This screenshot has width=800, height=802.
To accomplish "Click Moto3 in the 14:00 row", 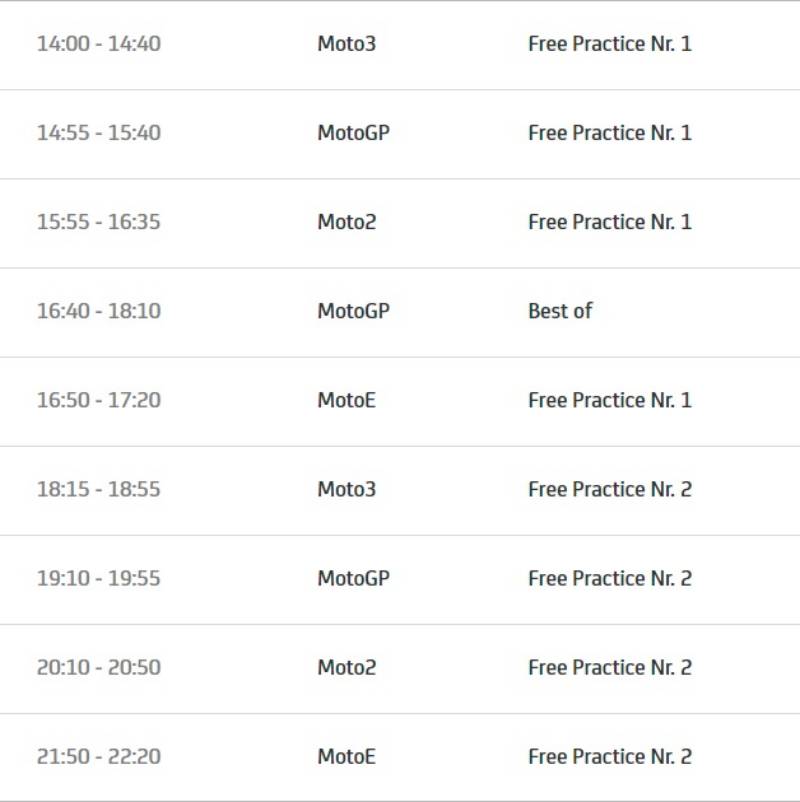I will [x=347, y=44].
